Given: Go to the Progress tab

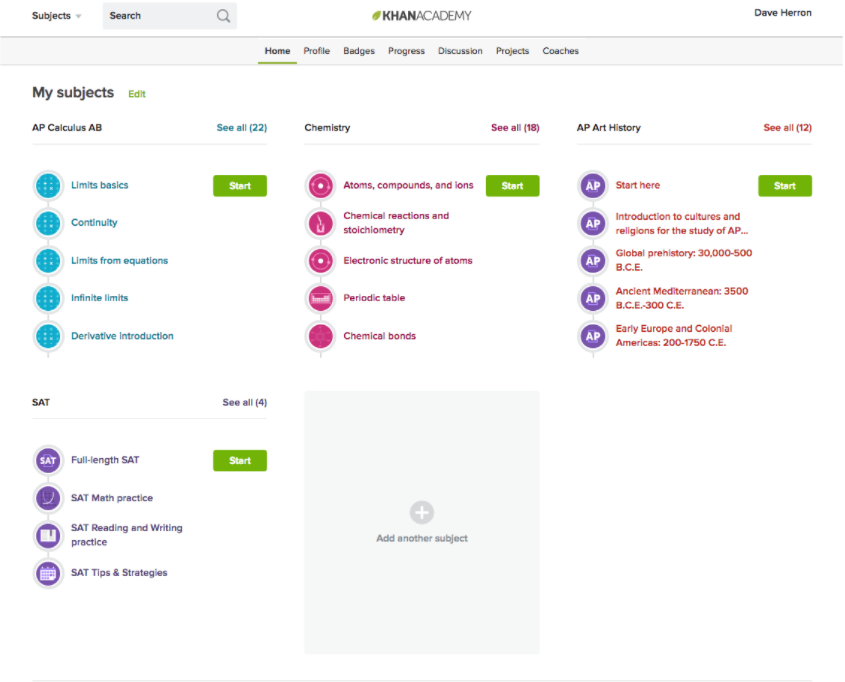Looking at the screenshot, I should click(406, 51).
